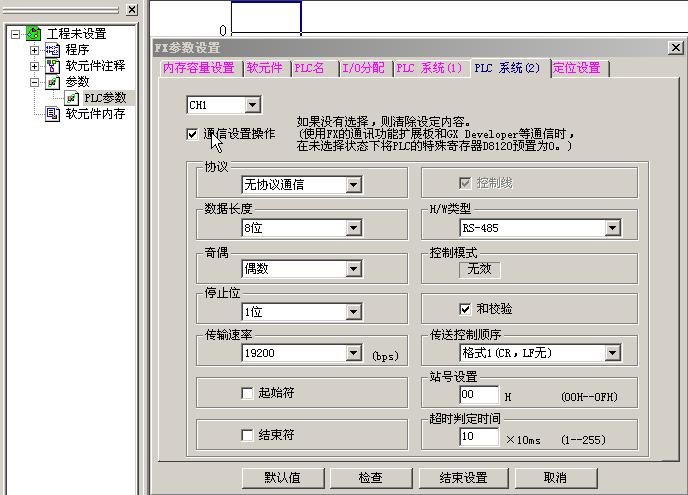This screenshot has height=495, width=688.
Task: Expand the 程序 tree node
Action: [34, 50]
